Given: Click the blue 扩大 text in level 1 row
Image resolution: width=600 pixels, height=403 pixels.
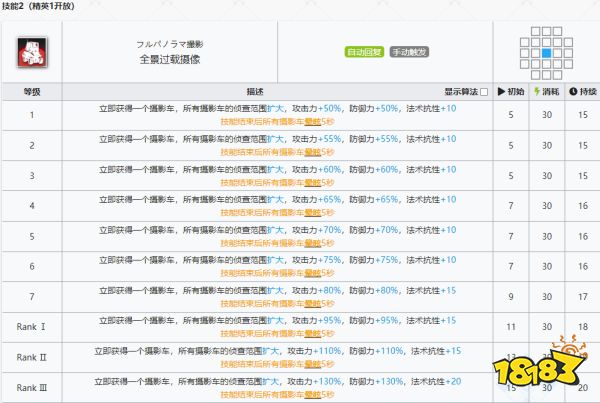Looking at the screenshot, I should tap(275, 109).
